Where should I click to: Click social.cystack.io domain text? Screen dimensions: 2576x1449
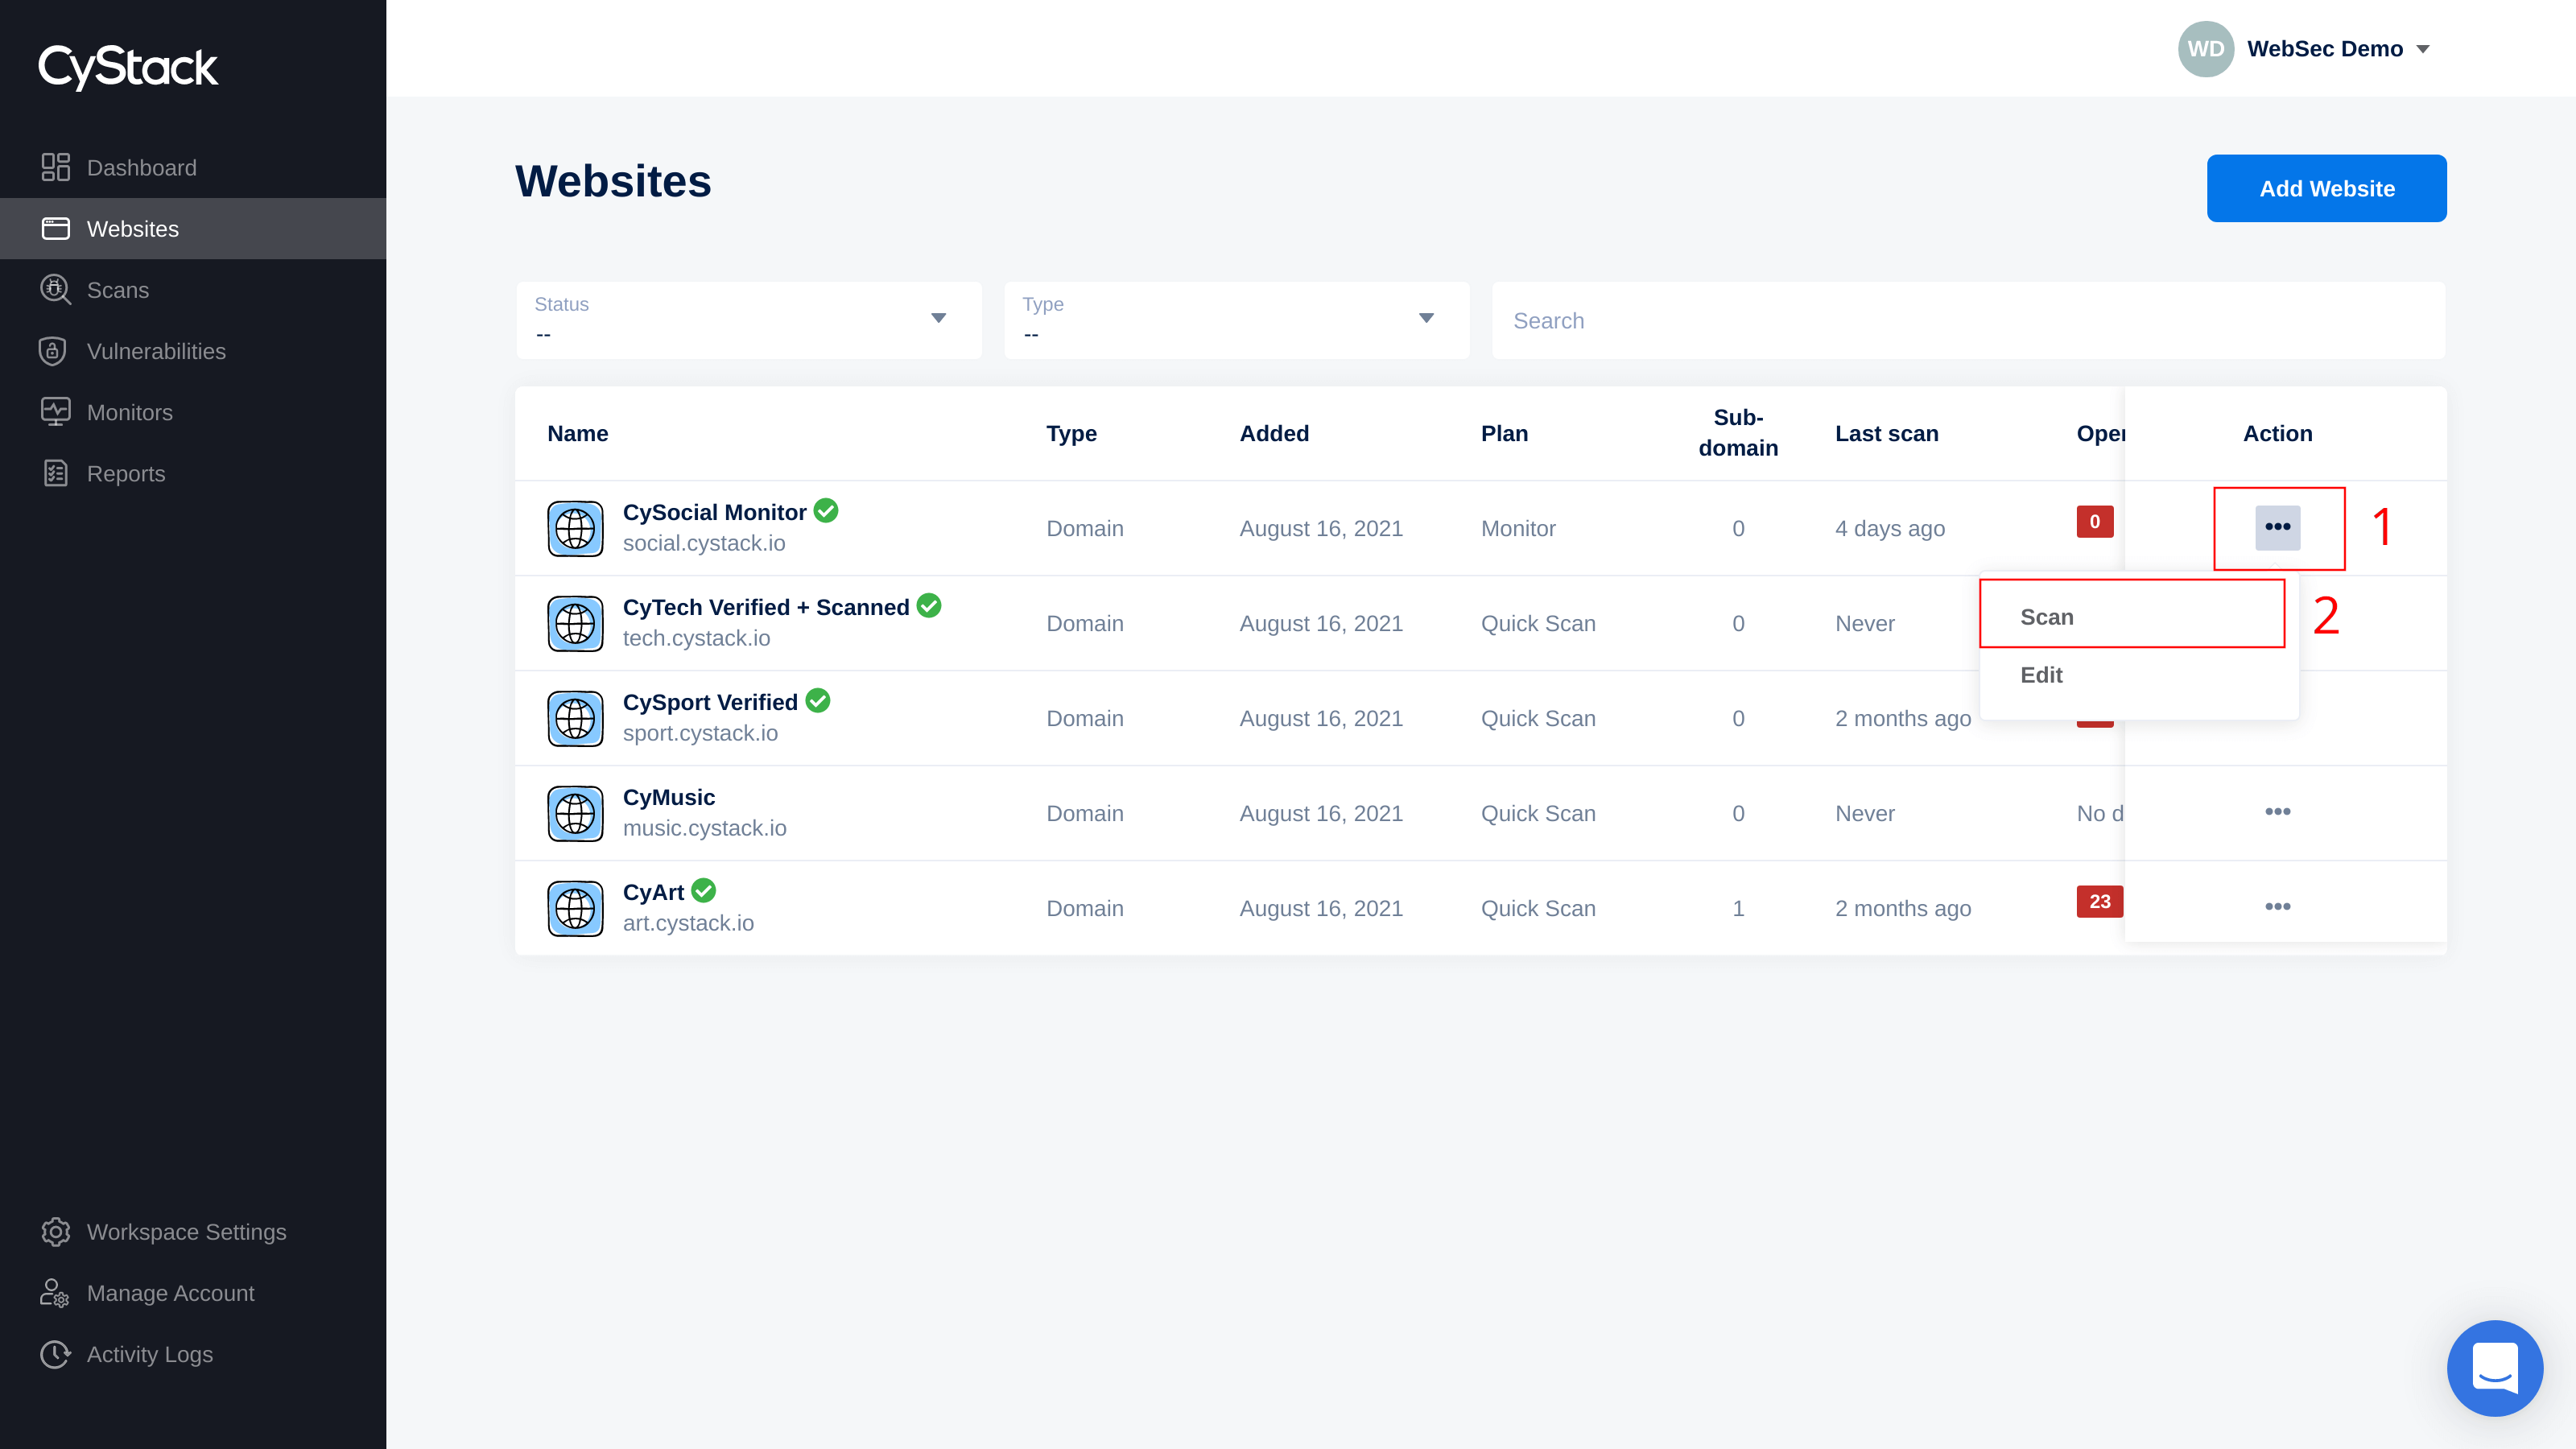tap(704, 543)
